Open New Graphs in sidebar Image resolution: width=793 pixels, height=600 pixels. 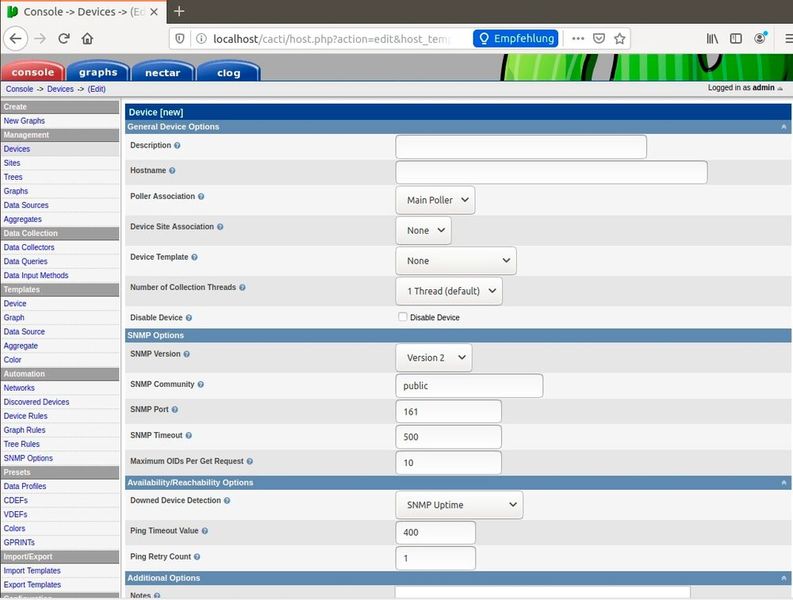point(24,121)
